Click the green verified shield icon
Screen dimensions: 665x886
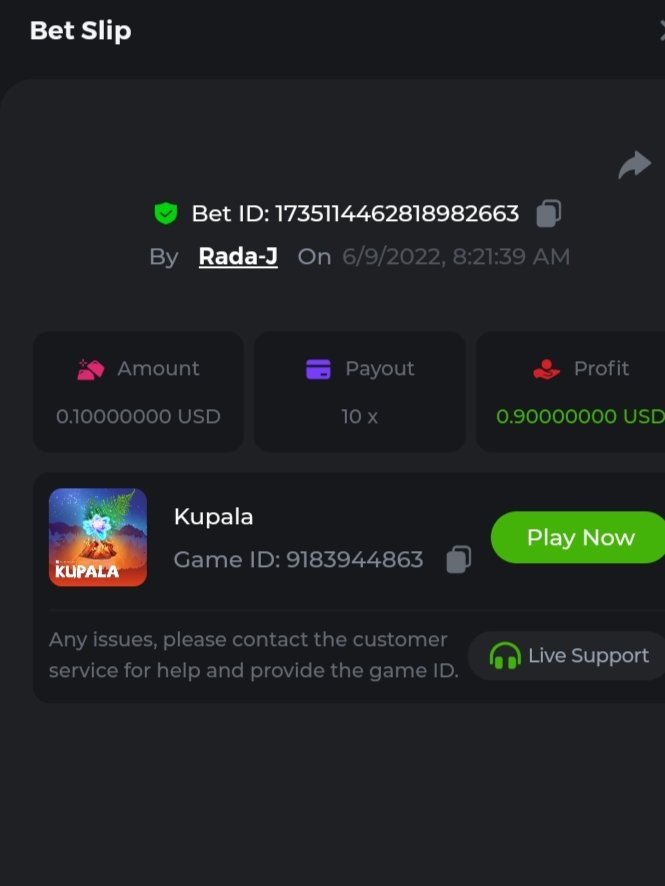[x=165, y=213]
